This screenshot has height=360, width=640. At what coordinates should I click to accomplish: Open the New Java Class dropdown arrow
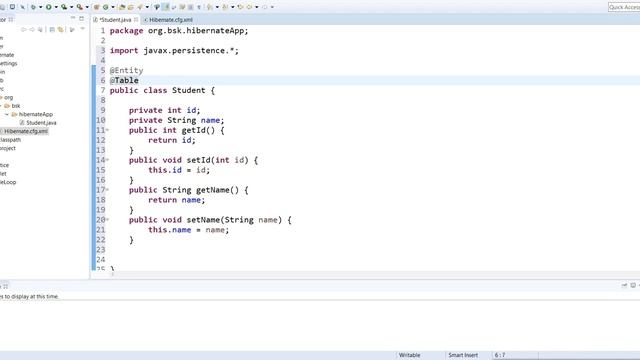pos(113,7)
